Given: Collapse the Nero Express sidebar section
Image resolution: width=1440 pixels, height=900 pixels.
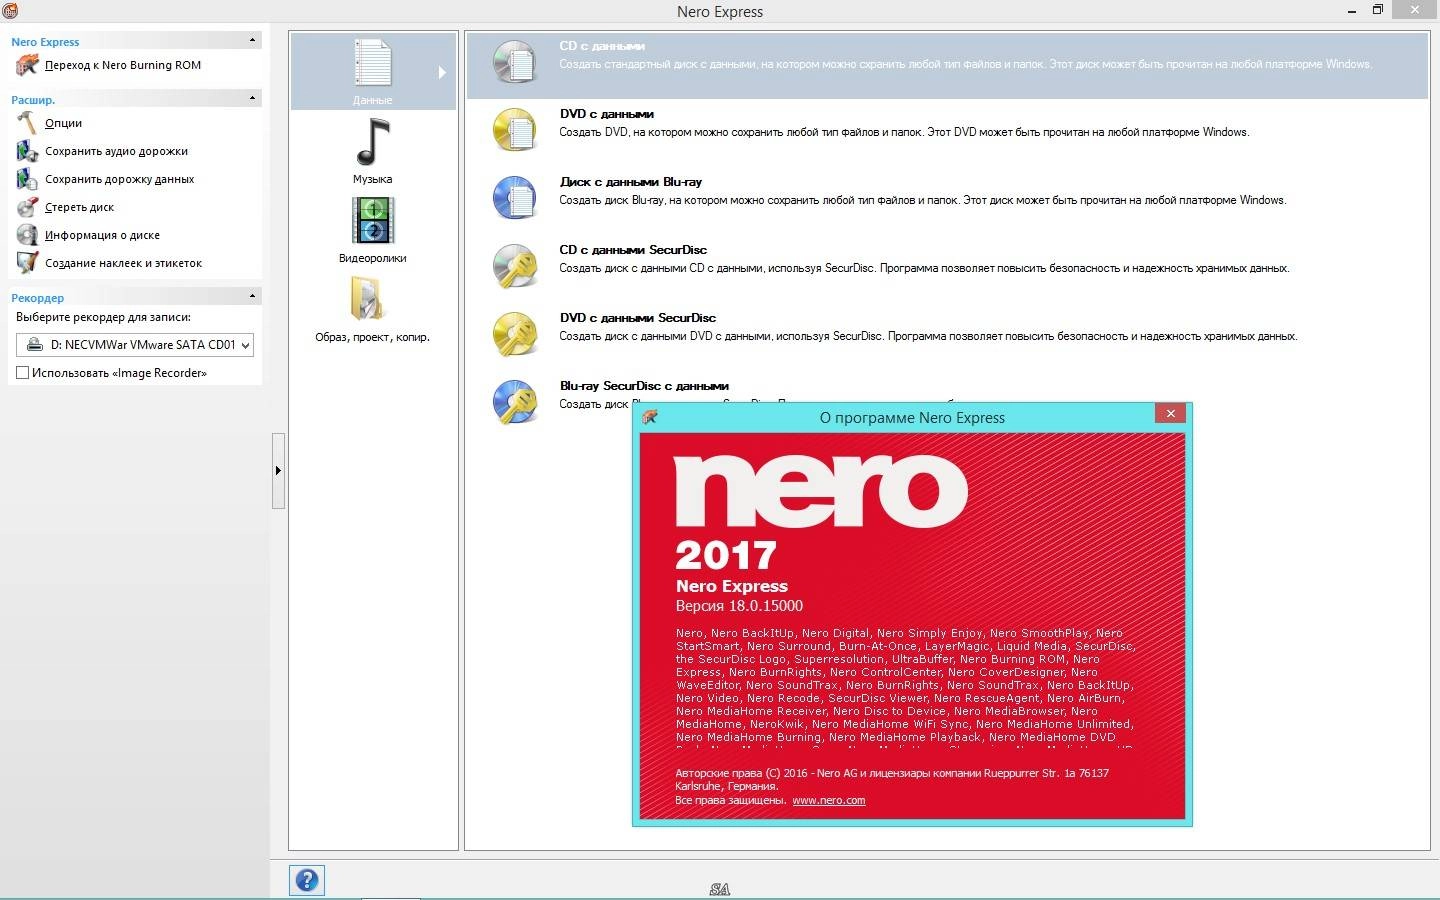Looking at the screenshot, I should click(x=252, y=40).
